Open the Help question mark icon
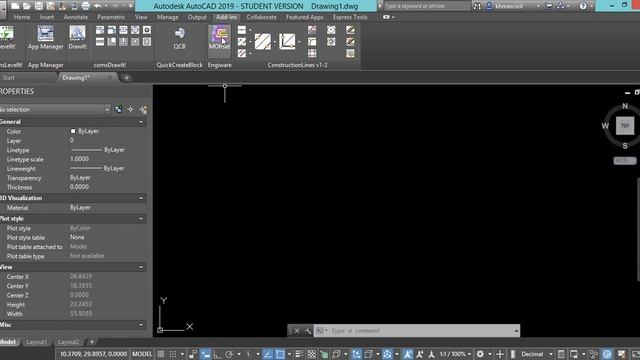 (583, 6)
